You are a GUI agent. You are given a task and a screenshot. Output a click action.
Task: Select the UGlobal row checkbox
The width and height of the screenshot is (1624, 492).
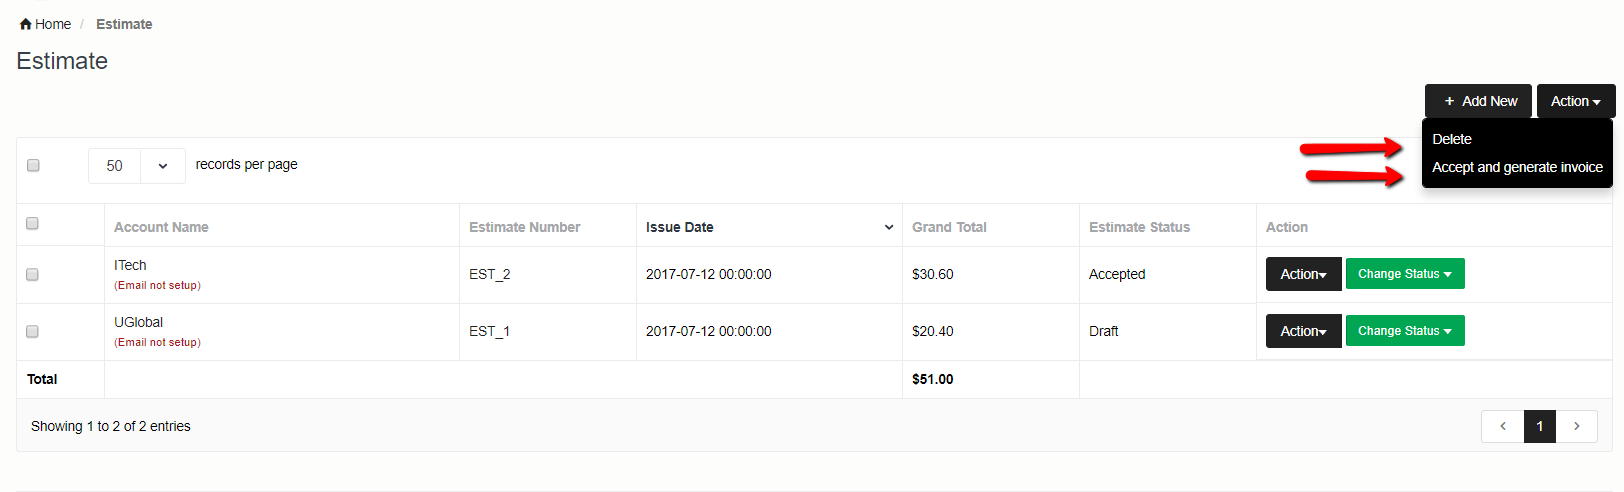pos(33,331)
